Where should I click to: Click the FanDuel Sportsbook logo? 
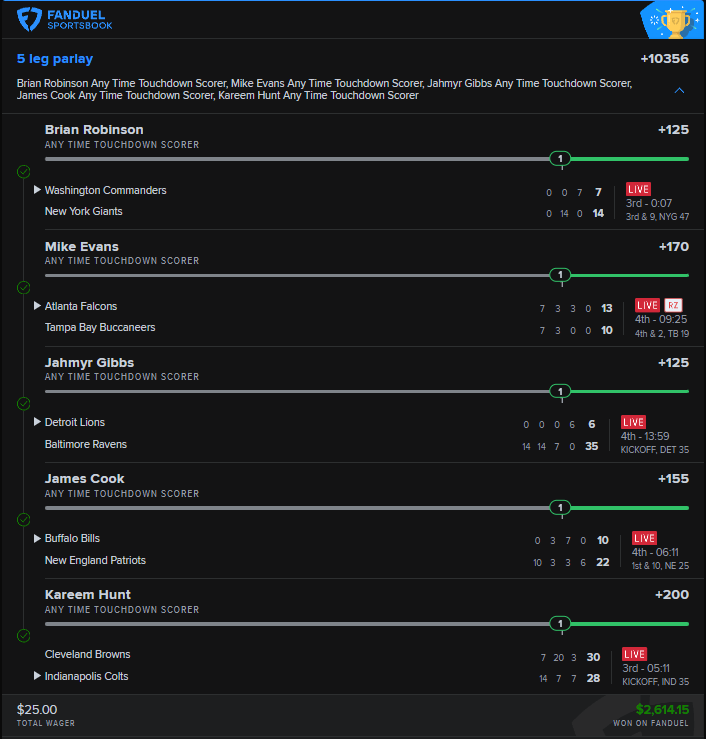point(65,20)
